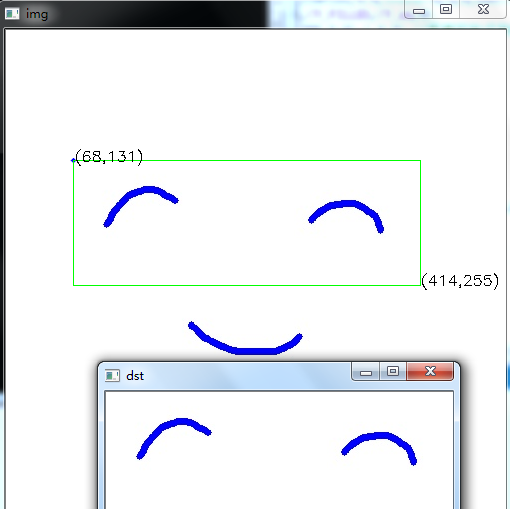Image resolution: width=510 pixels, height=509 pixels.
Task: Close the img window
Action: 483,9
